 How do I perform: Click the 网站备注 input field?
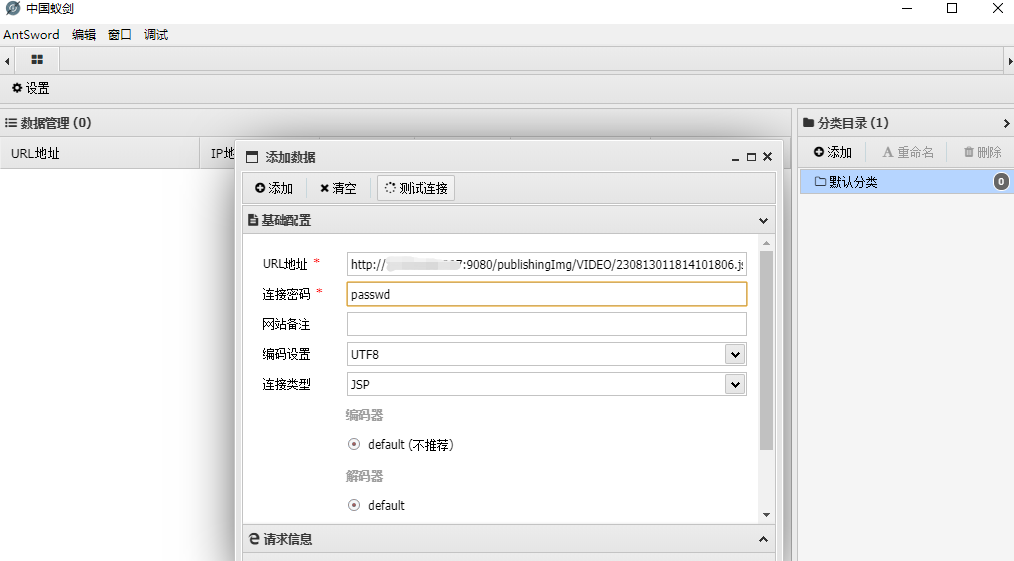pyautogui.click(x=546, y=324)
